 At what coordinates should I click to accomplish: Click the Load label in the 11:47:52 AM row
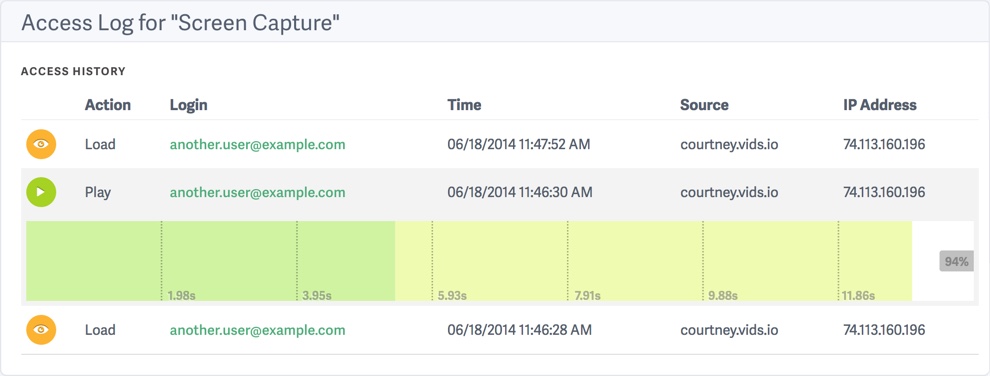100,144
